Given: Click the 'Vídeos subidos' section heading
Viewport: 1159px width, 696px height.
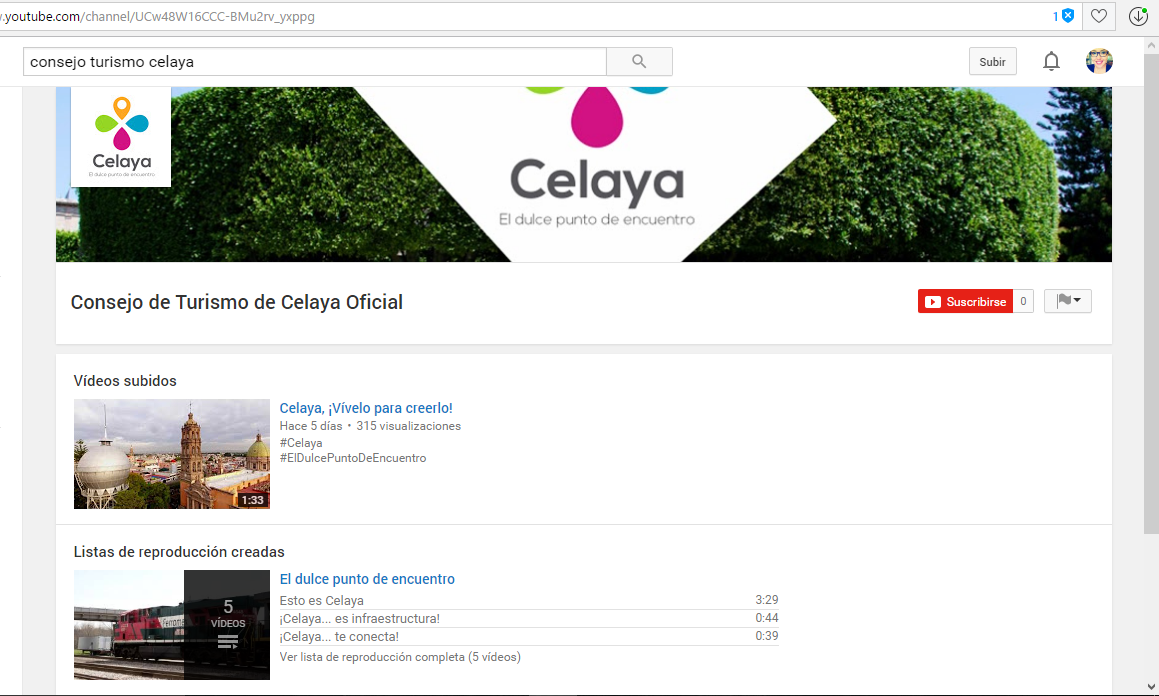Looking at the screenshot, I should (125, 381).
